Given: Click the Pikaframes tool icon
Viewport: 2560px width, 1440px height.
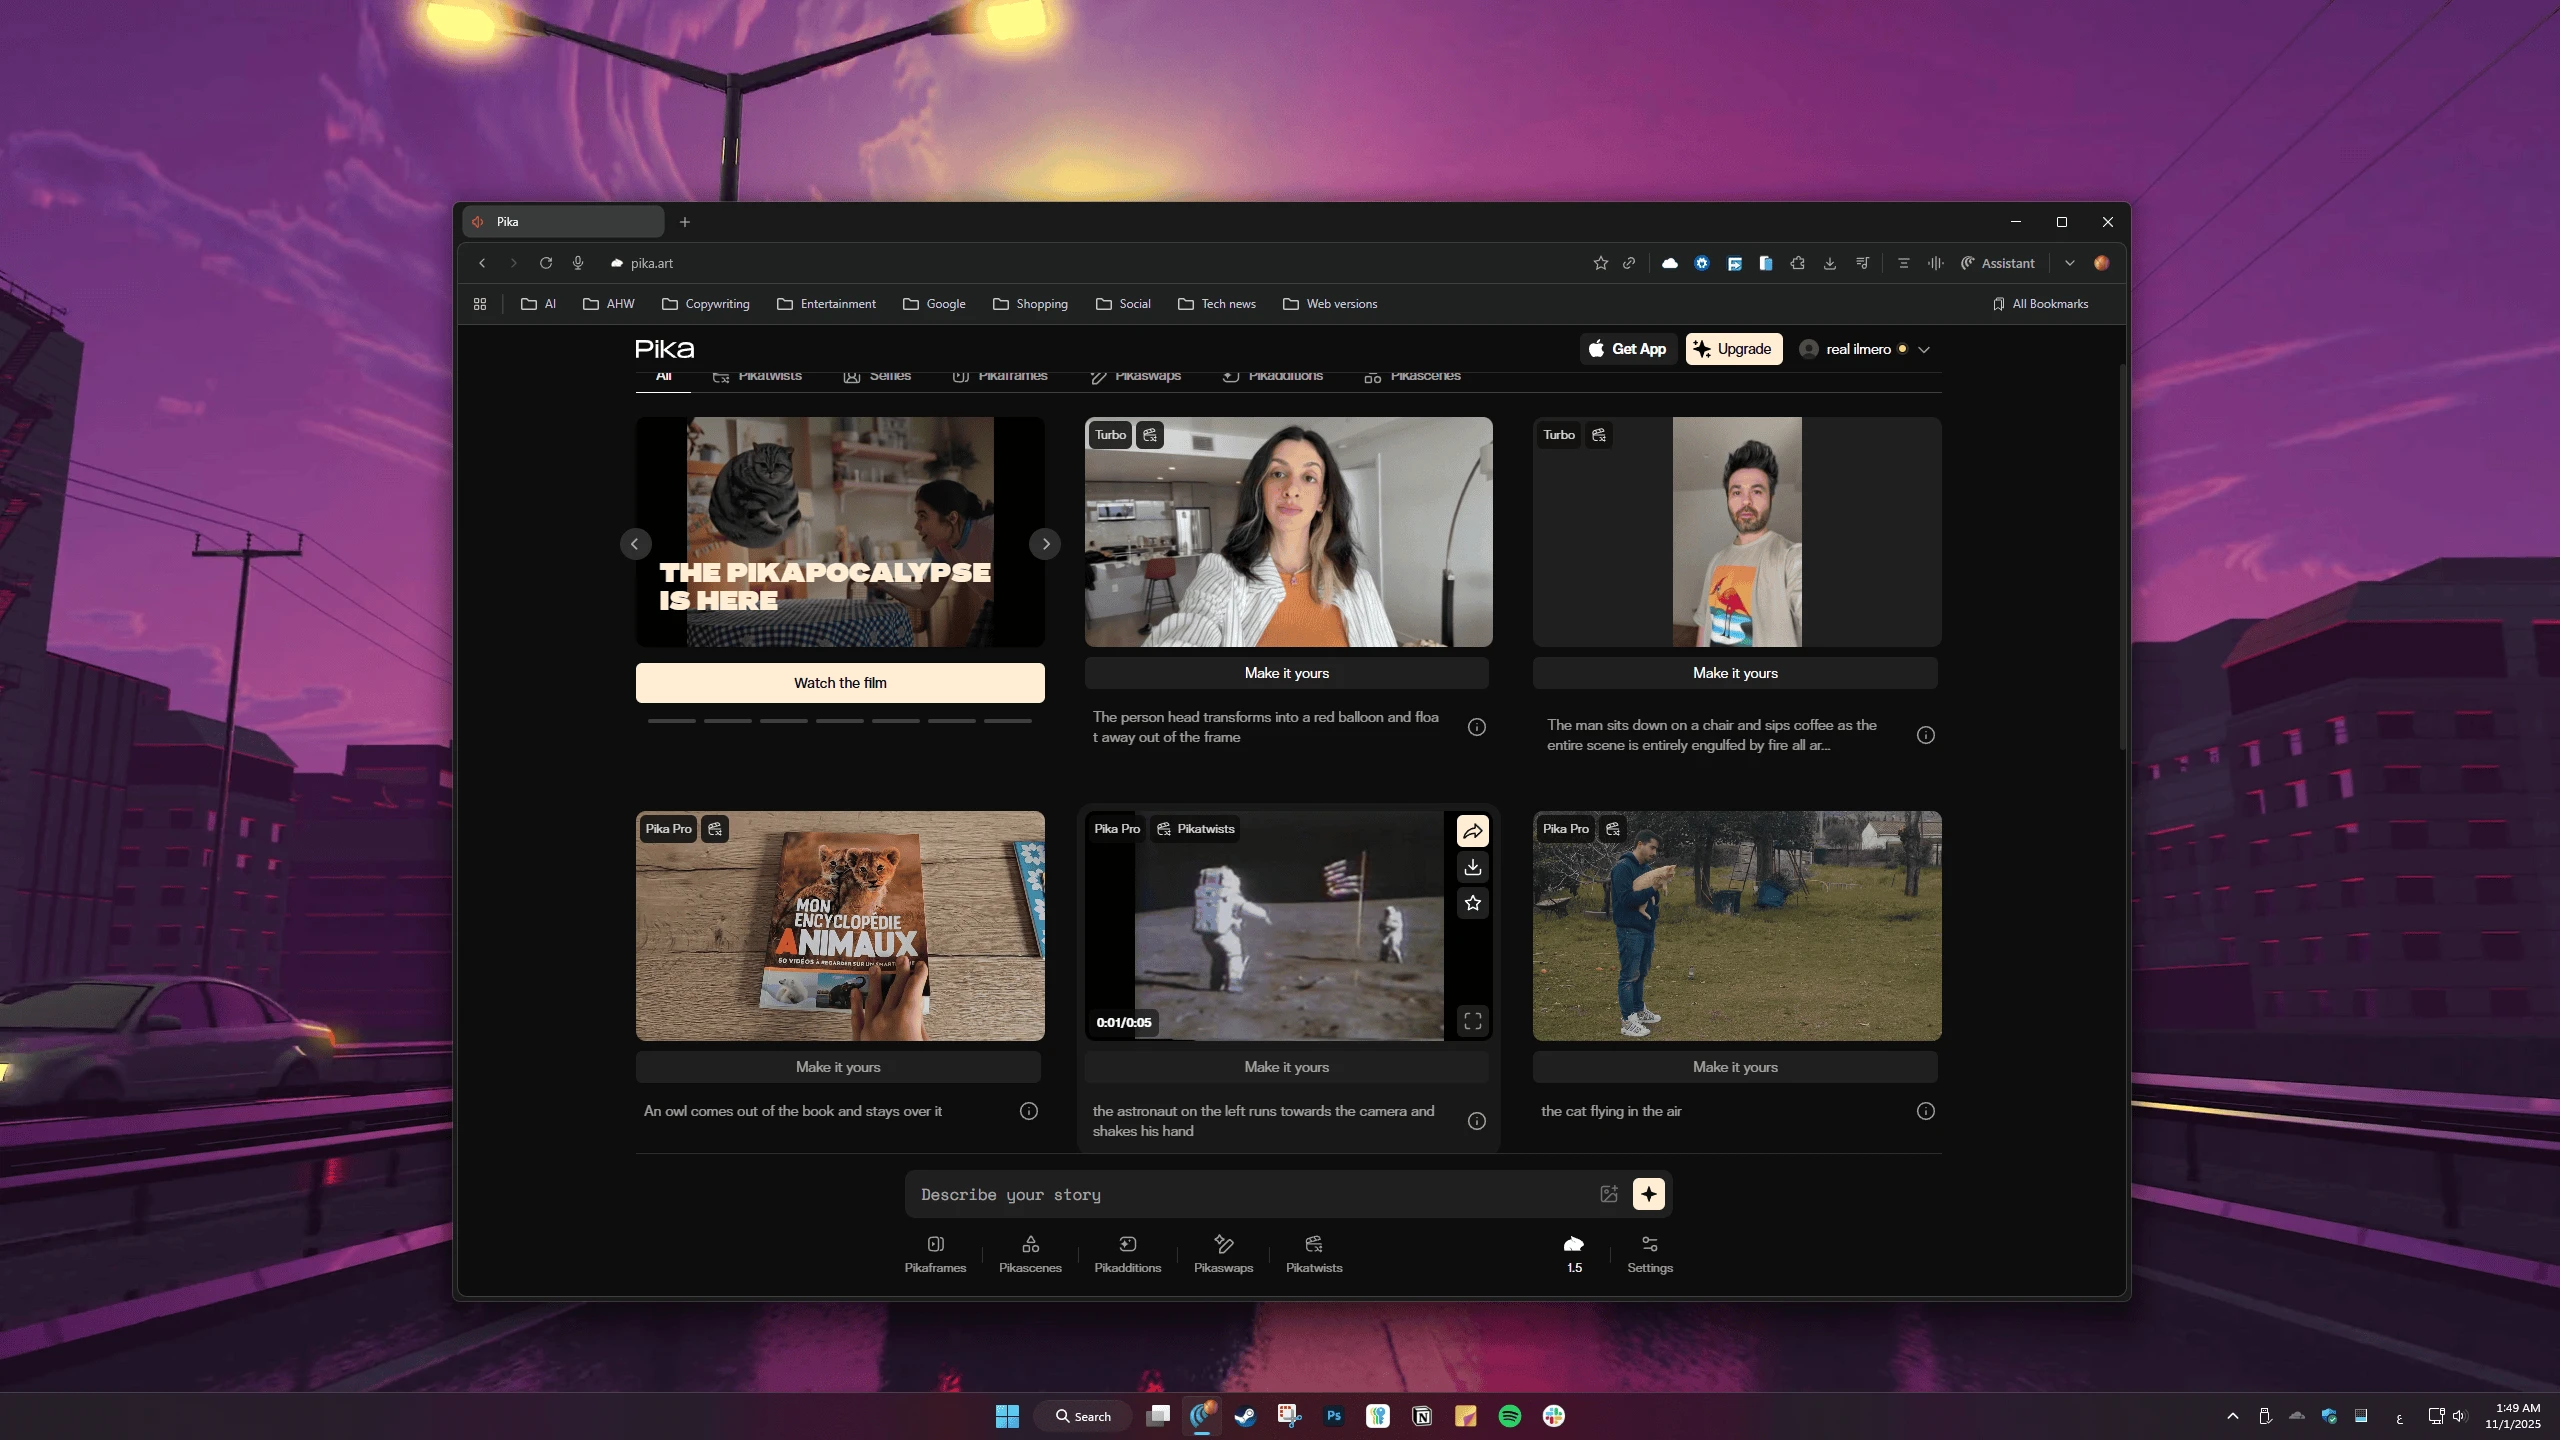Looking at the screenshot, I should point(935,1245).
